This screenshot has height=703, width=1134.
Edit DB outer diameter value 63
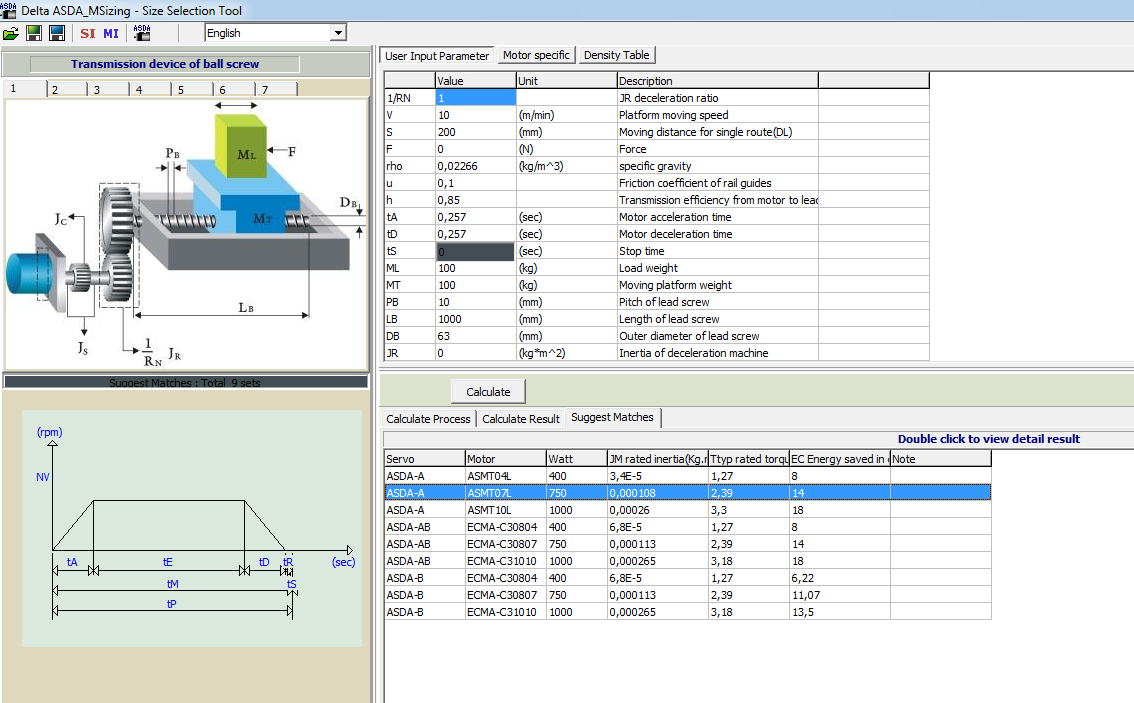click(476, 336)
